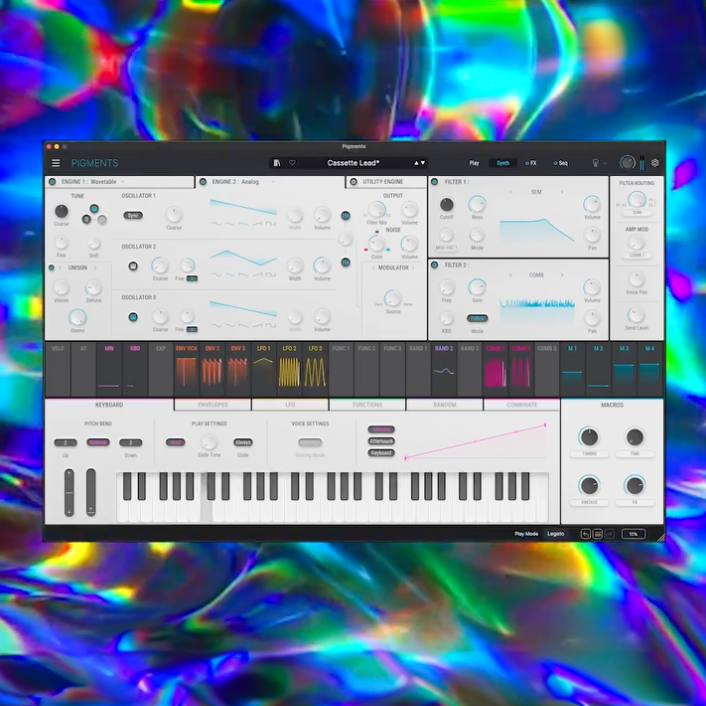706x706 pixels.
Task: Click the RAND 2 modulation source
Action: (x=444, y=369)
